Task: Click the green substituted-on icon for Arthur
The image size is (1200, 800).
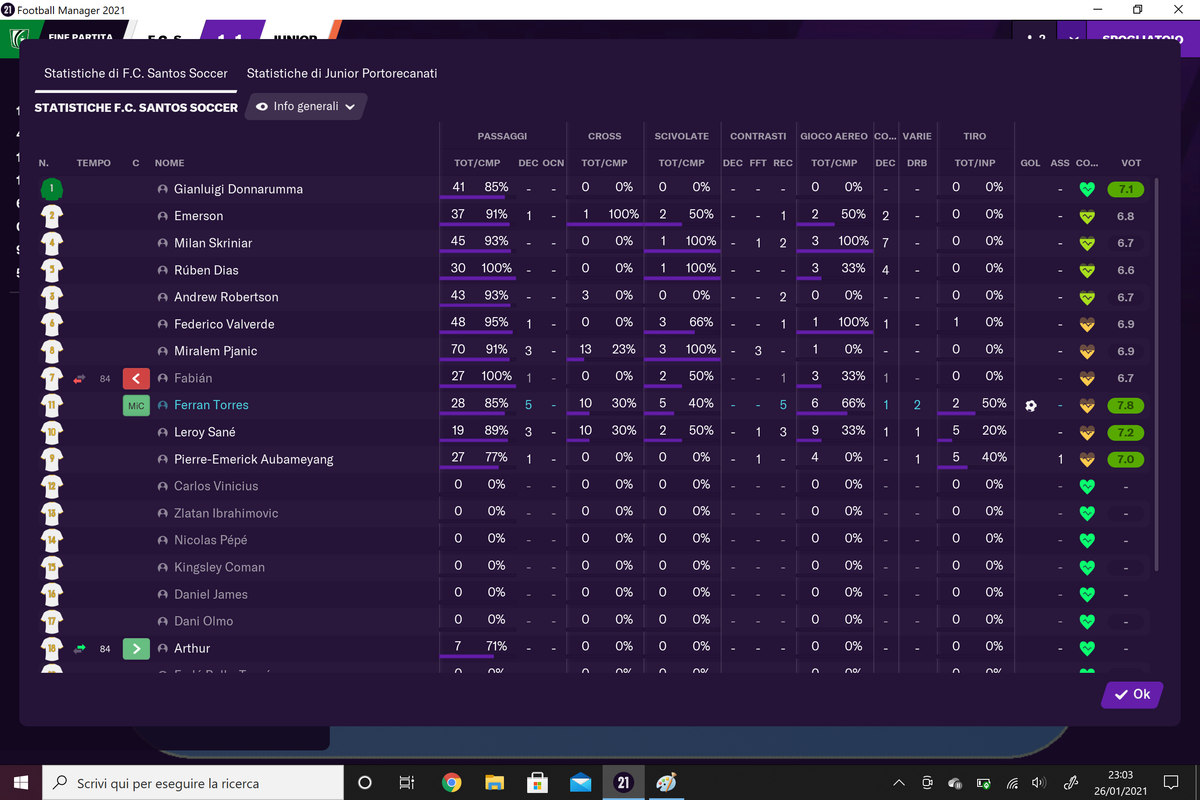Action: pos(136,648)
